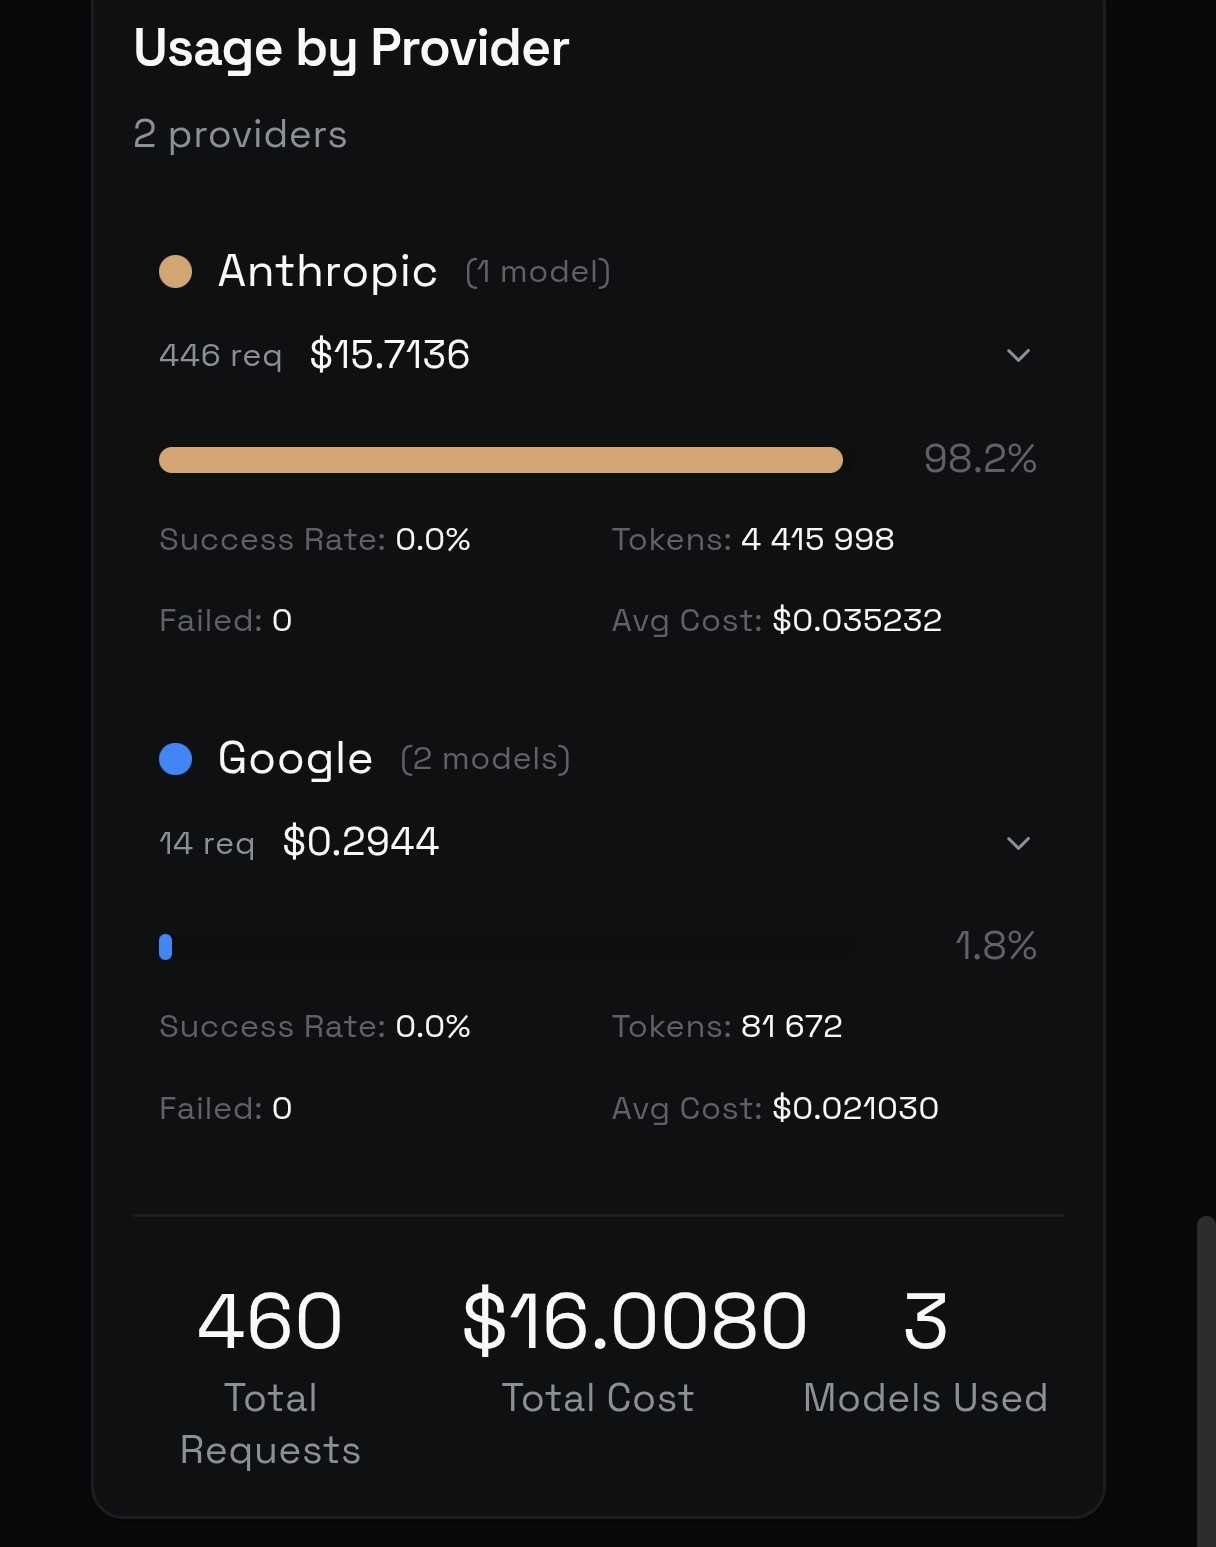This screenshot has height=1547, width=1216.
Task: Click the $16.0080 Total Cost stat
Action: coord(634,1321)
